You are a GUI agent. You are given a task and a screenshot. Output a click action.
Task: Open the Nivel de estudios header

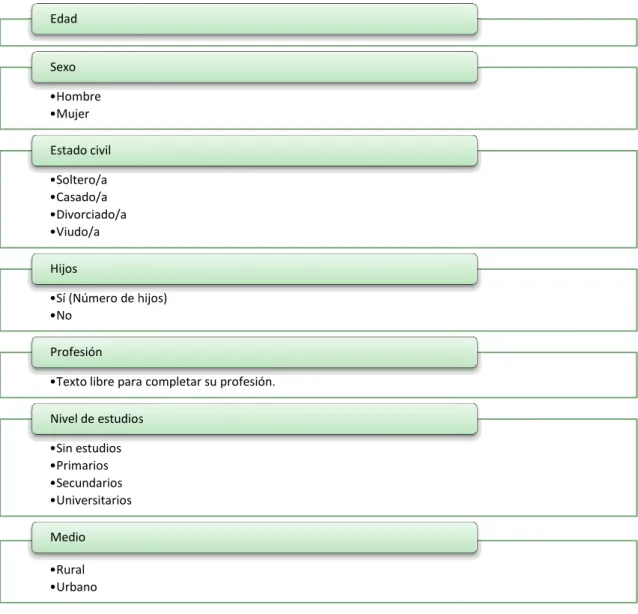[254, 419]
